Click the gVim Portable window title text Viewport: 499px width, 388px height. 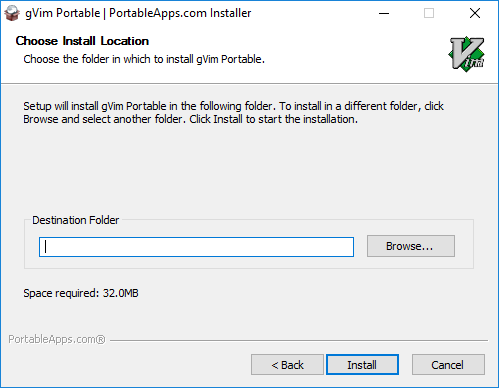tap(138, 13)
